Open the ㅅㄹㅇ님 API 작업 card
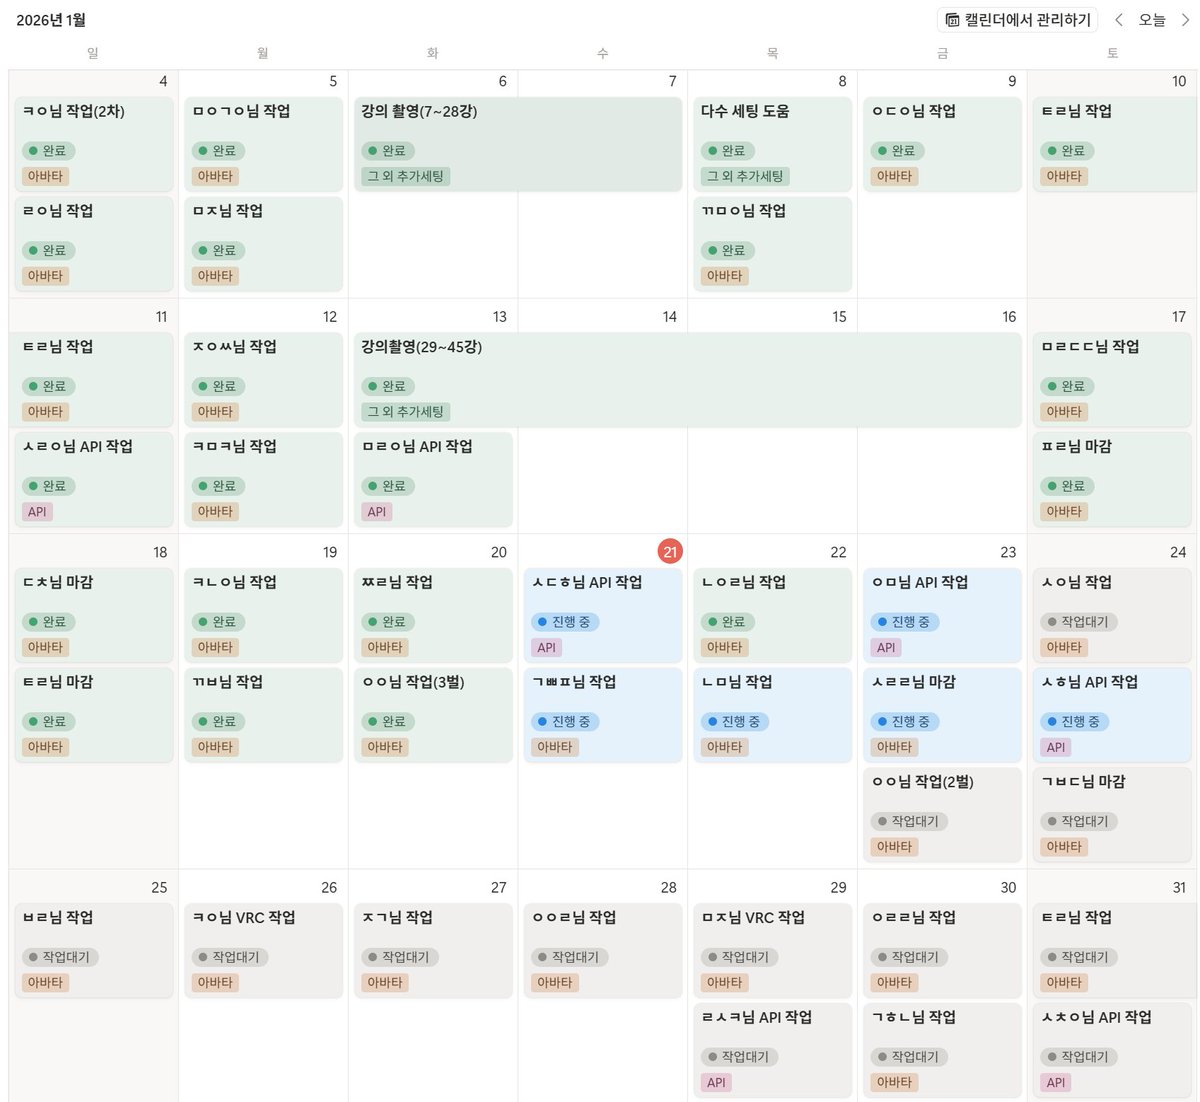The height and width of the screenshot is (1102, 1200). point(93,479)
